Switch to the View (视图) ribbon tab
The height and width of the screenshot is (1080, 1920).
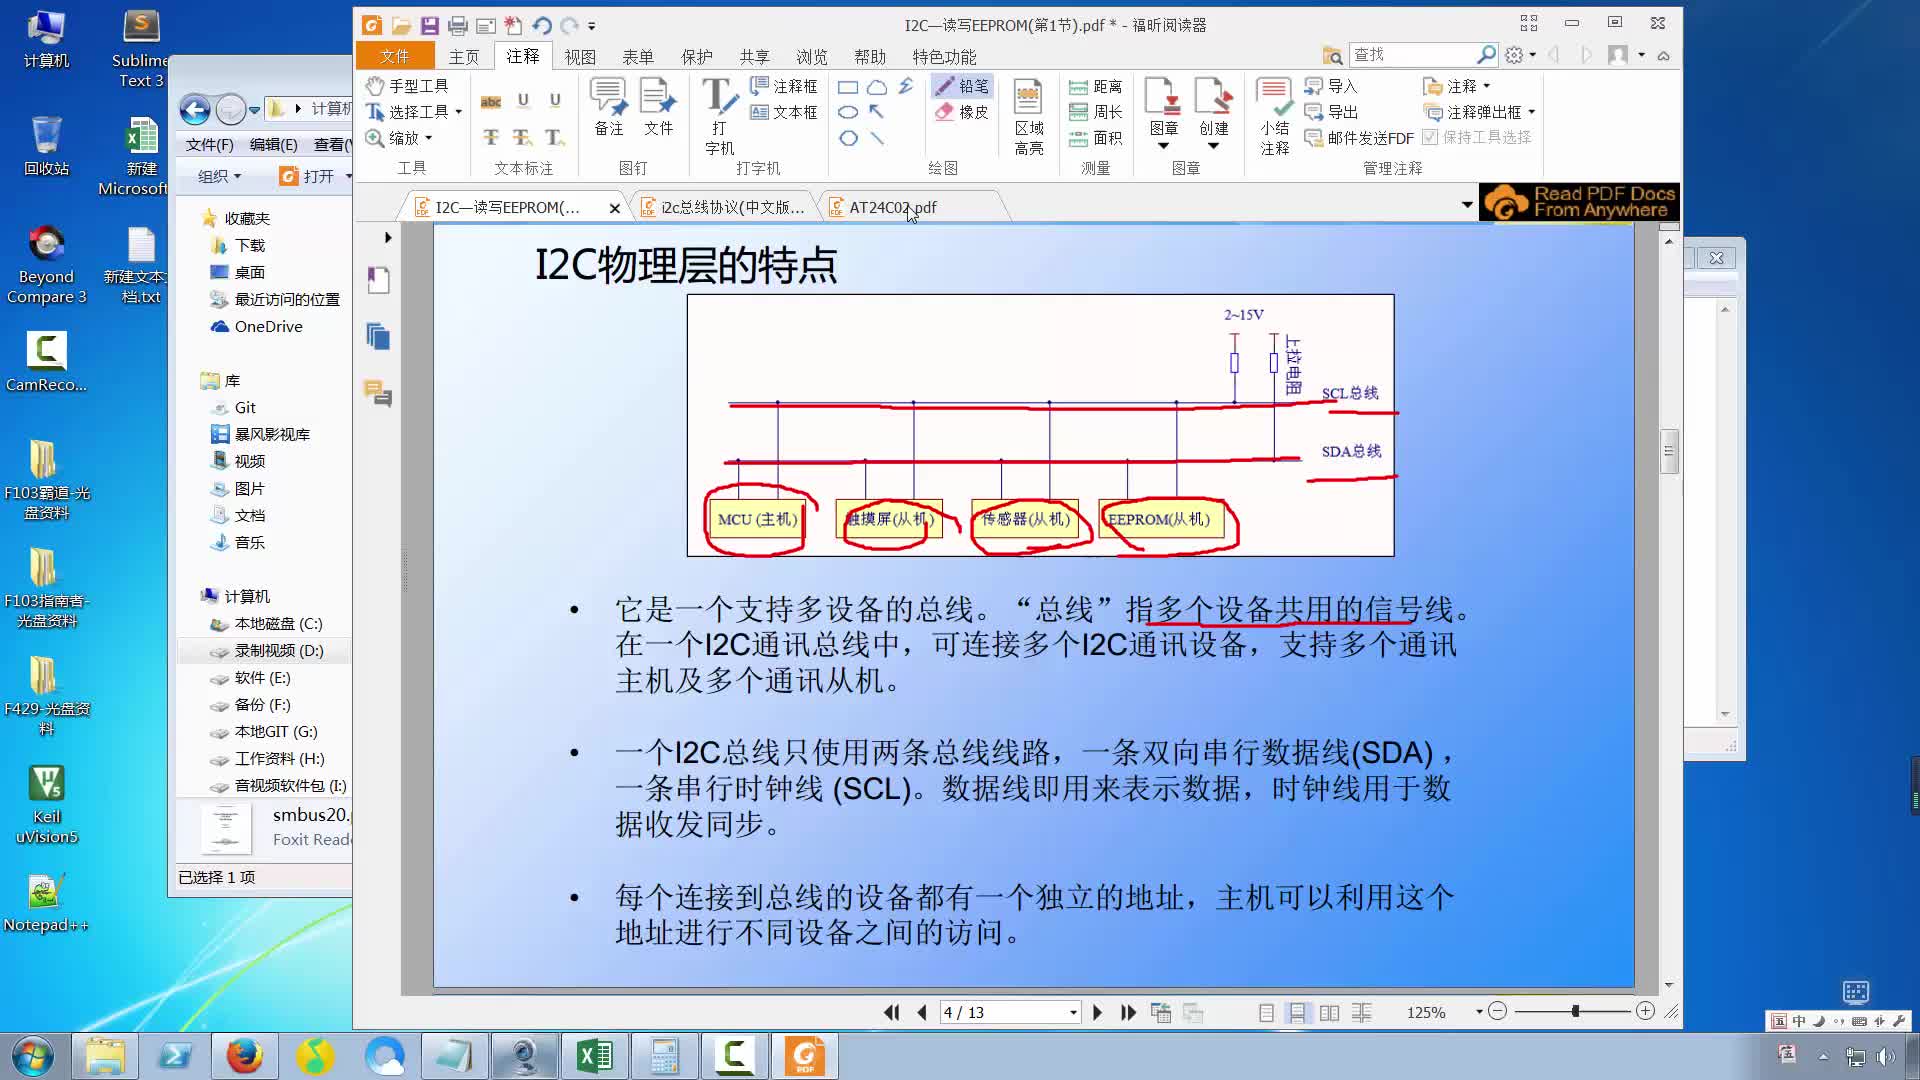coord(580,57)
